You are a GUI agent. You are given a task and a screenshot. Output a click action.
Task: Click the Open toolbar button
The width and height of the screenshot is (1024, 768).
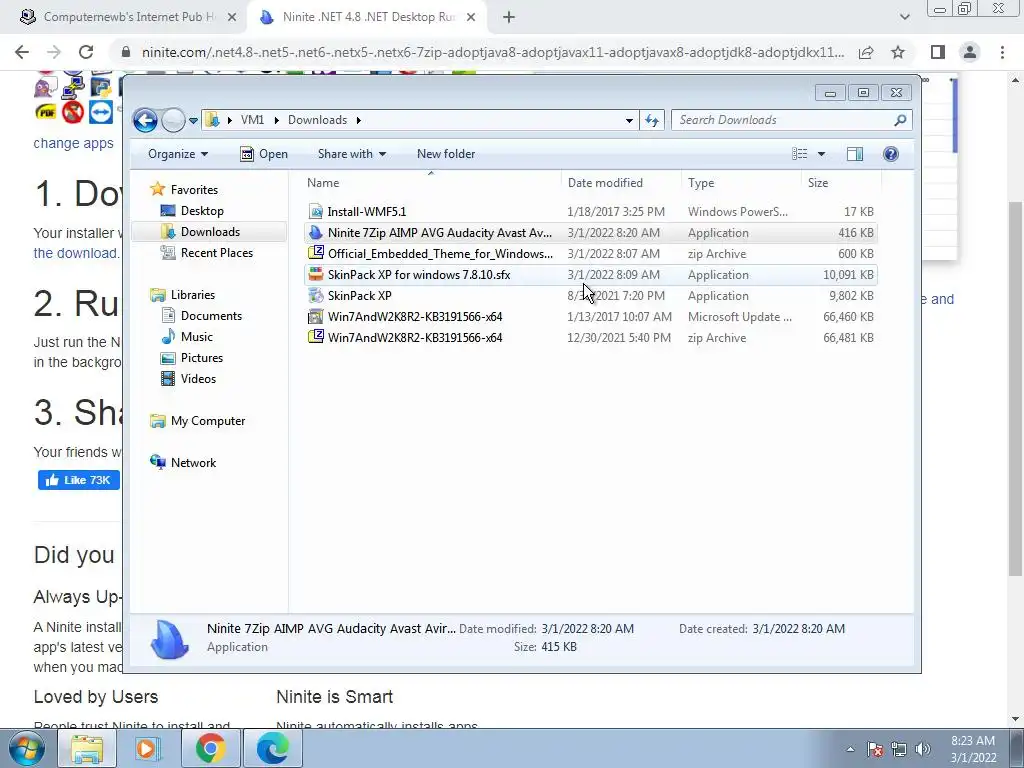tap(264, 154)
